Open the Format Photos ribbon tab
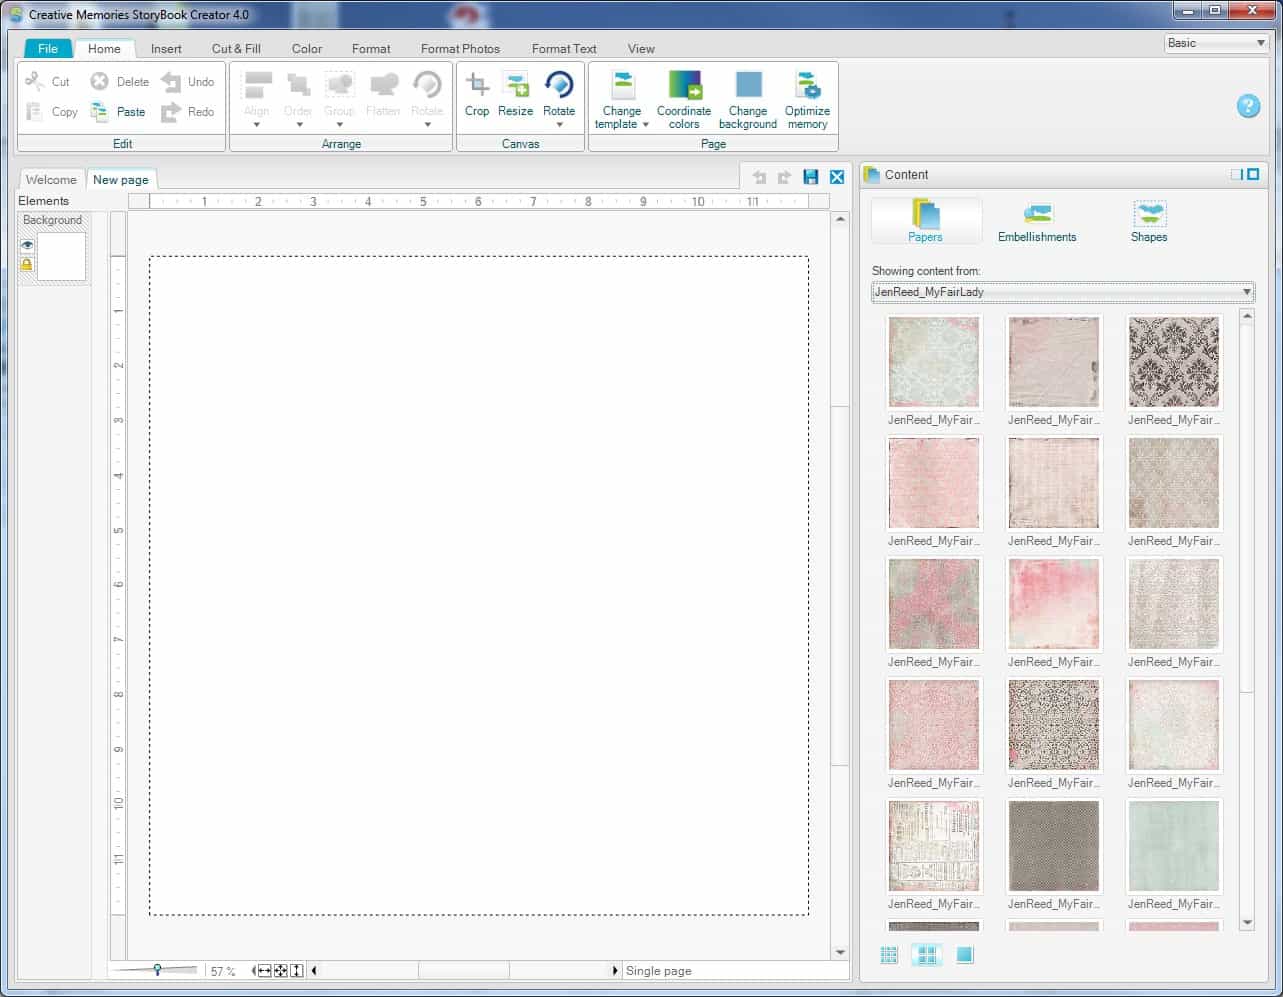1283x997 pixels. click(460, 48)
